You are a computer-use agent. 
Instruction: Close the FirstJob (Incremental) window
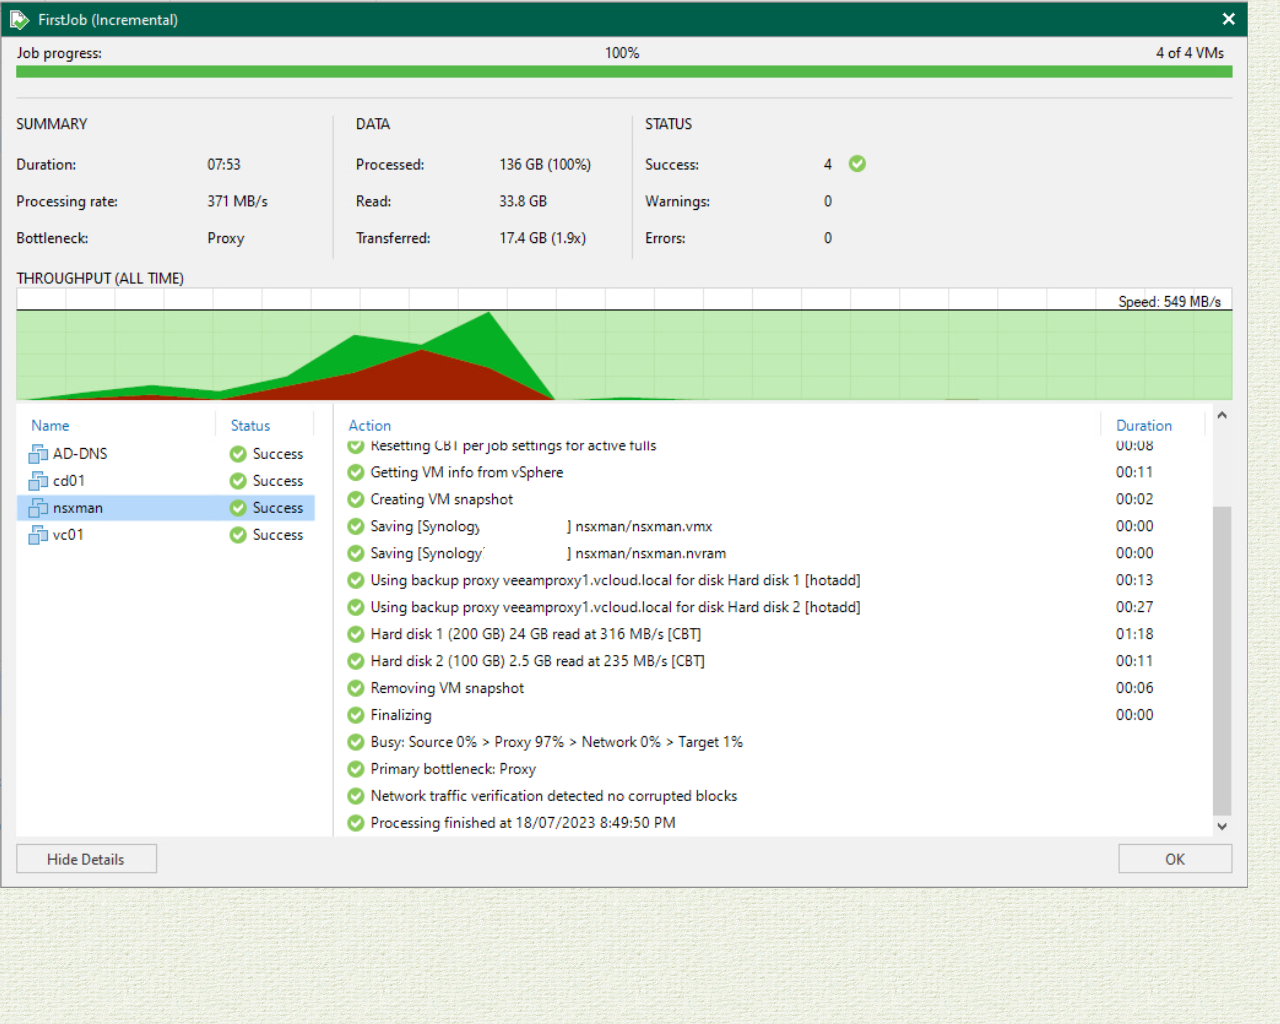[1229, 19]
